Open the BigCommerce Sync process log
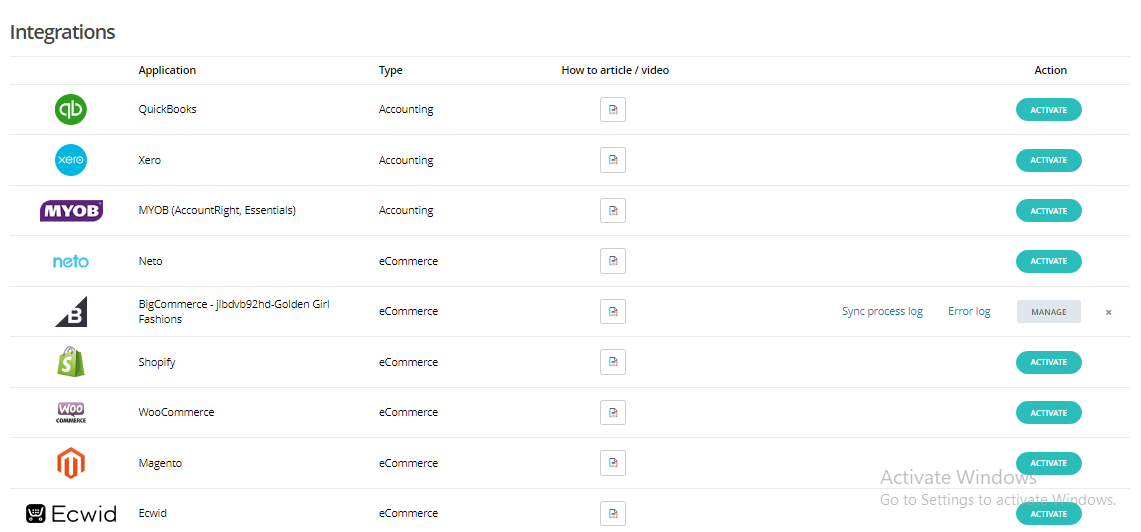1141x532 pixels. click(882, 311)
